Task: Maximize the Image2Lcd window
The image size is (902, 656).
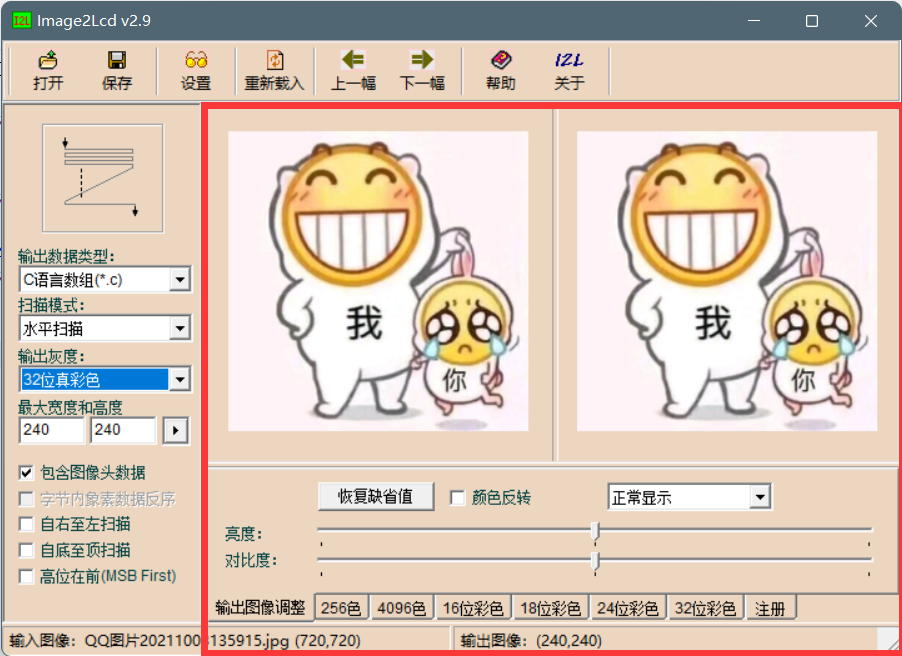Action: click(x=812, y=21)
